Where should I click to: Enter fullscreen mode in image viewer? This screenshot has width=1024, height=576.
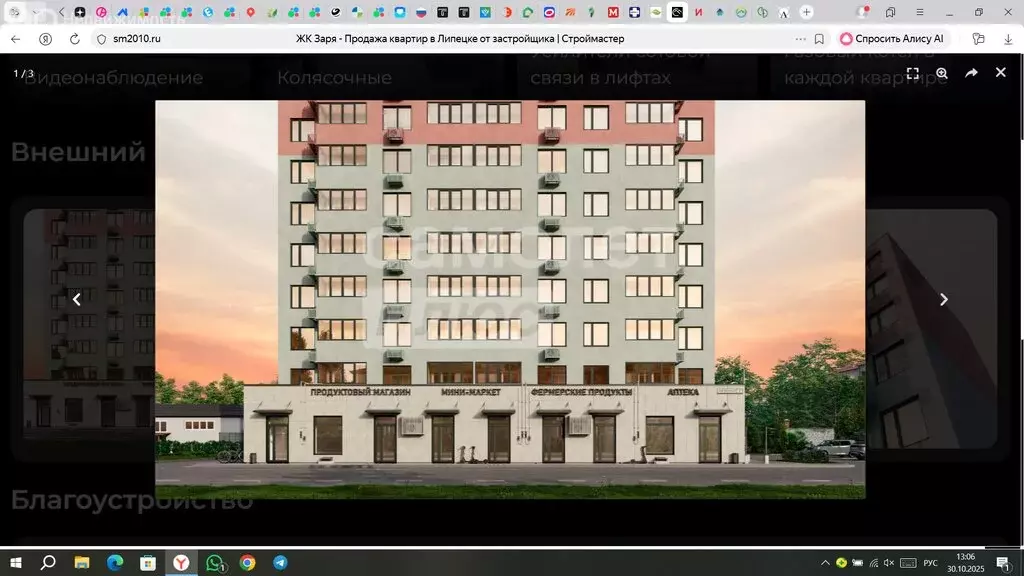[x=912, y=73]
